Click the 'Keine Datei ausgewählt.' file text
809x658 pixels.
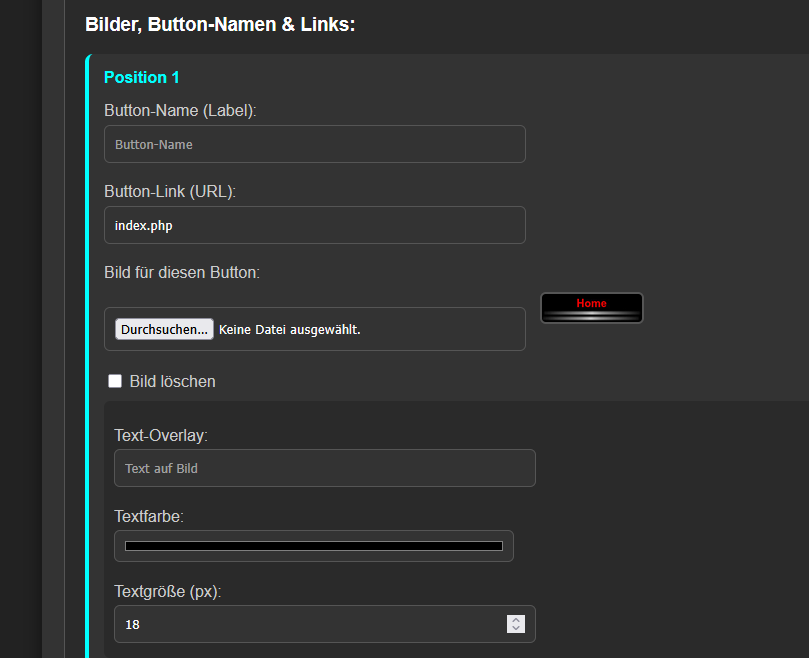point(290,330)
